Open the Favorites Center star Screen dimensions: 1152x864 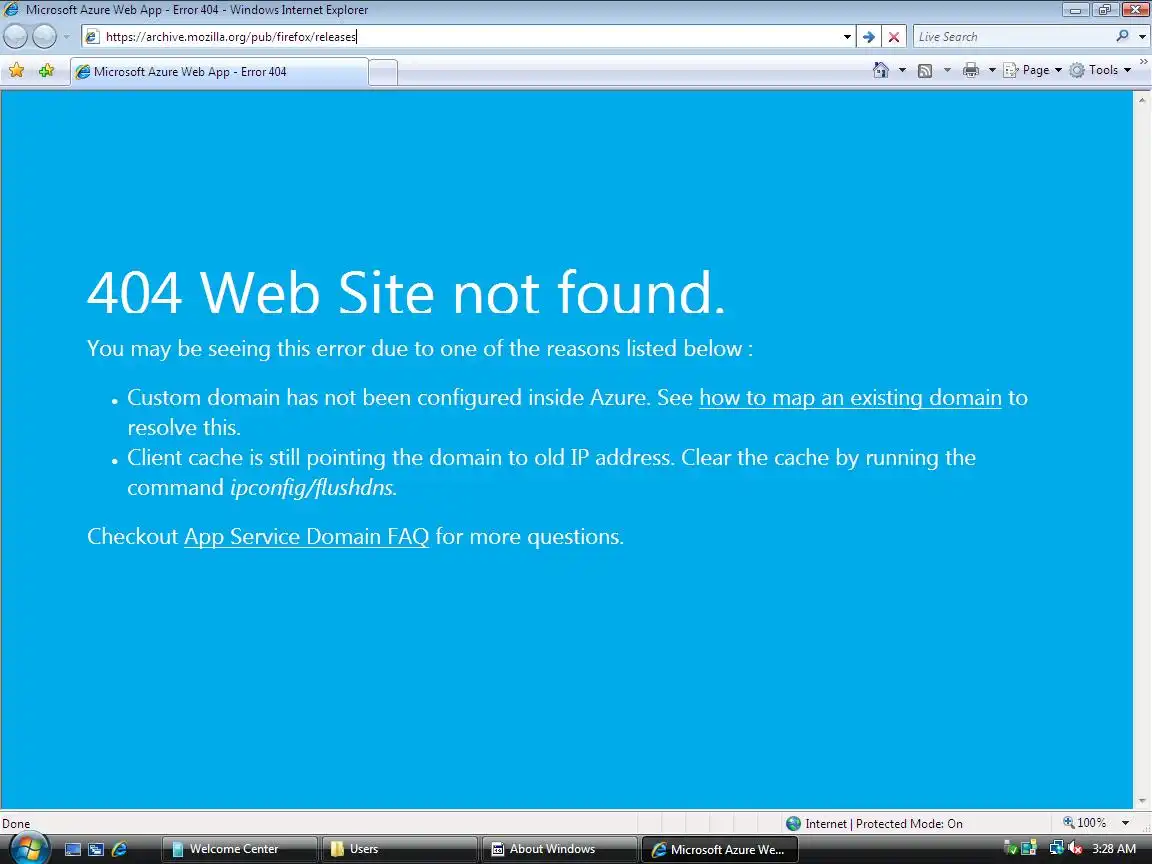(16, 71)
